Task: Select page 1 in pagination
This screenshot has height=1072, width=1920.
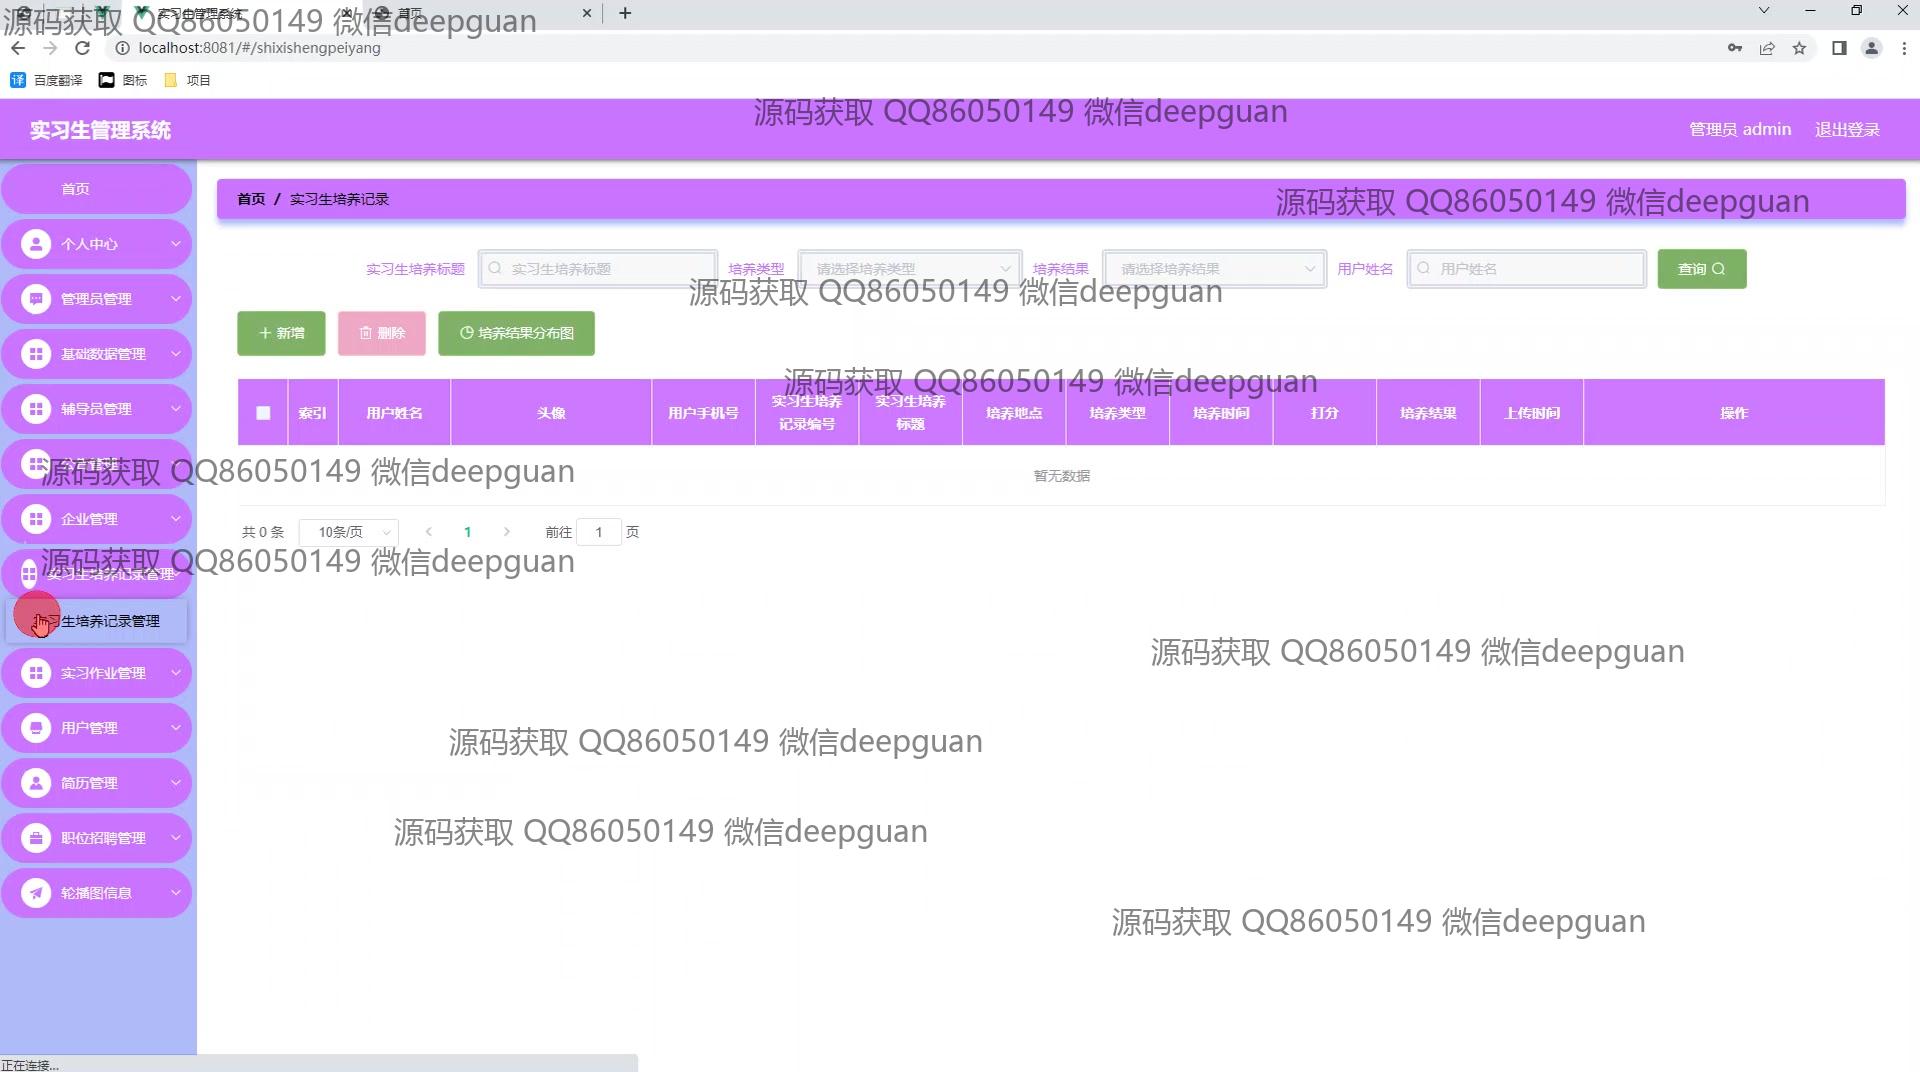Action: (467, 532)
